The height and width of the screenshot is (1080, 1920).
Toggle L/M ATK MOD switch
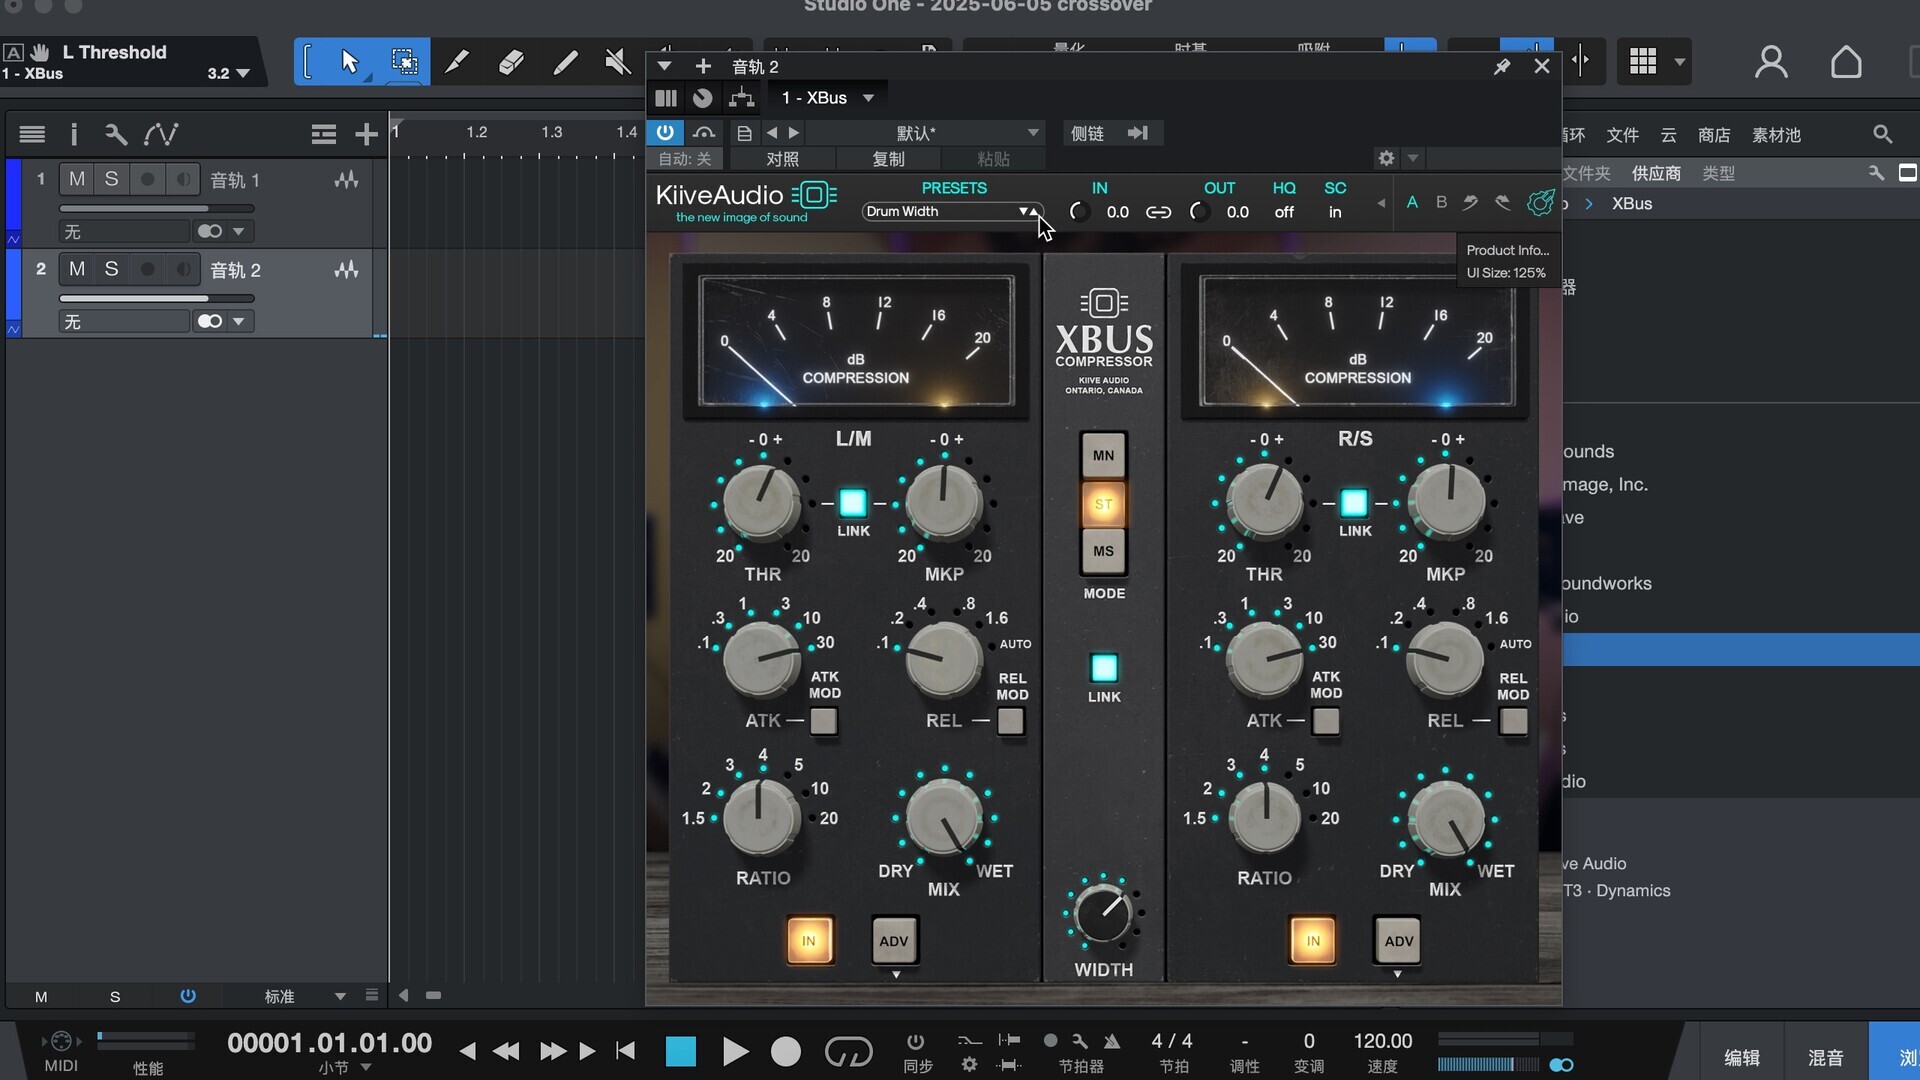tap(824, 720)
